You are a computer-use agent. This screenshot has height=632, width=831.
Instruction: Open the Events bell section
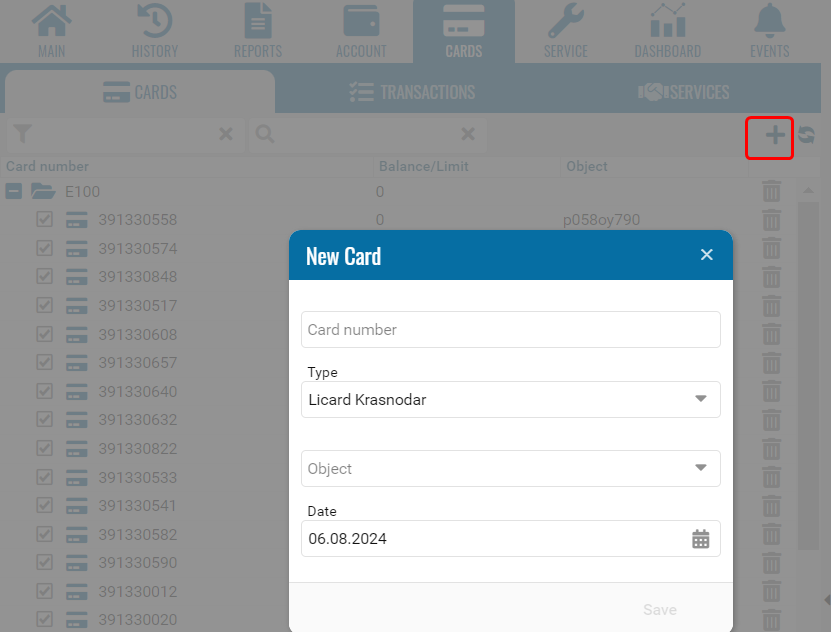(769, 31)
